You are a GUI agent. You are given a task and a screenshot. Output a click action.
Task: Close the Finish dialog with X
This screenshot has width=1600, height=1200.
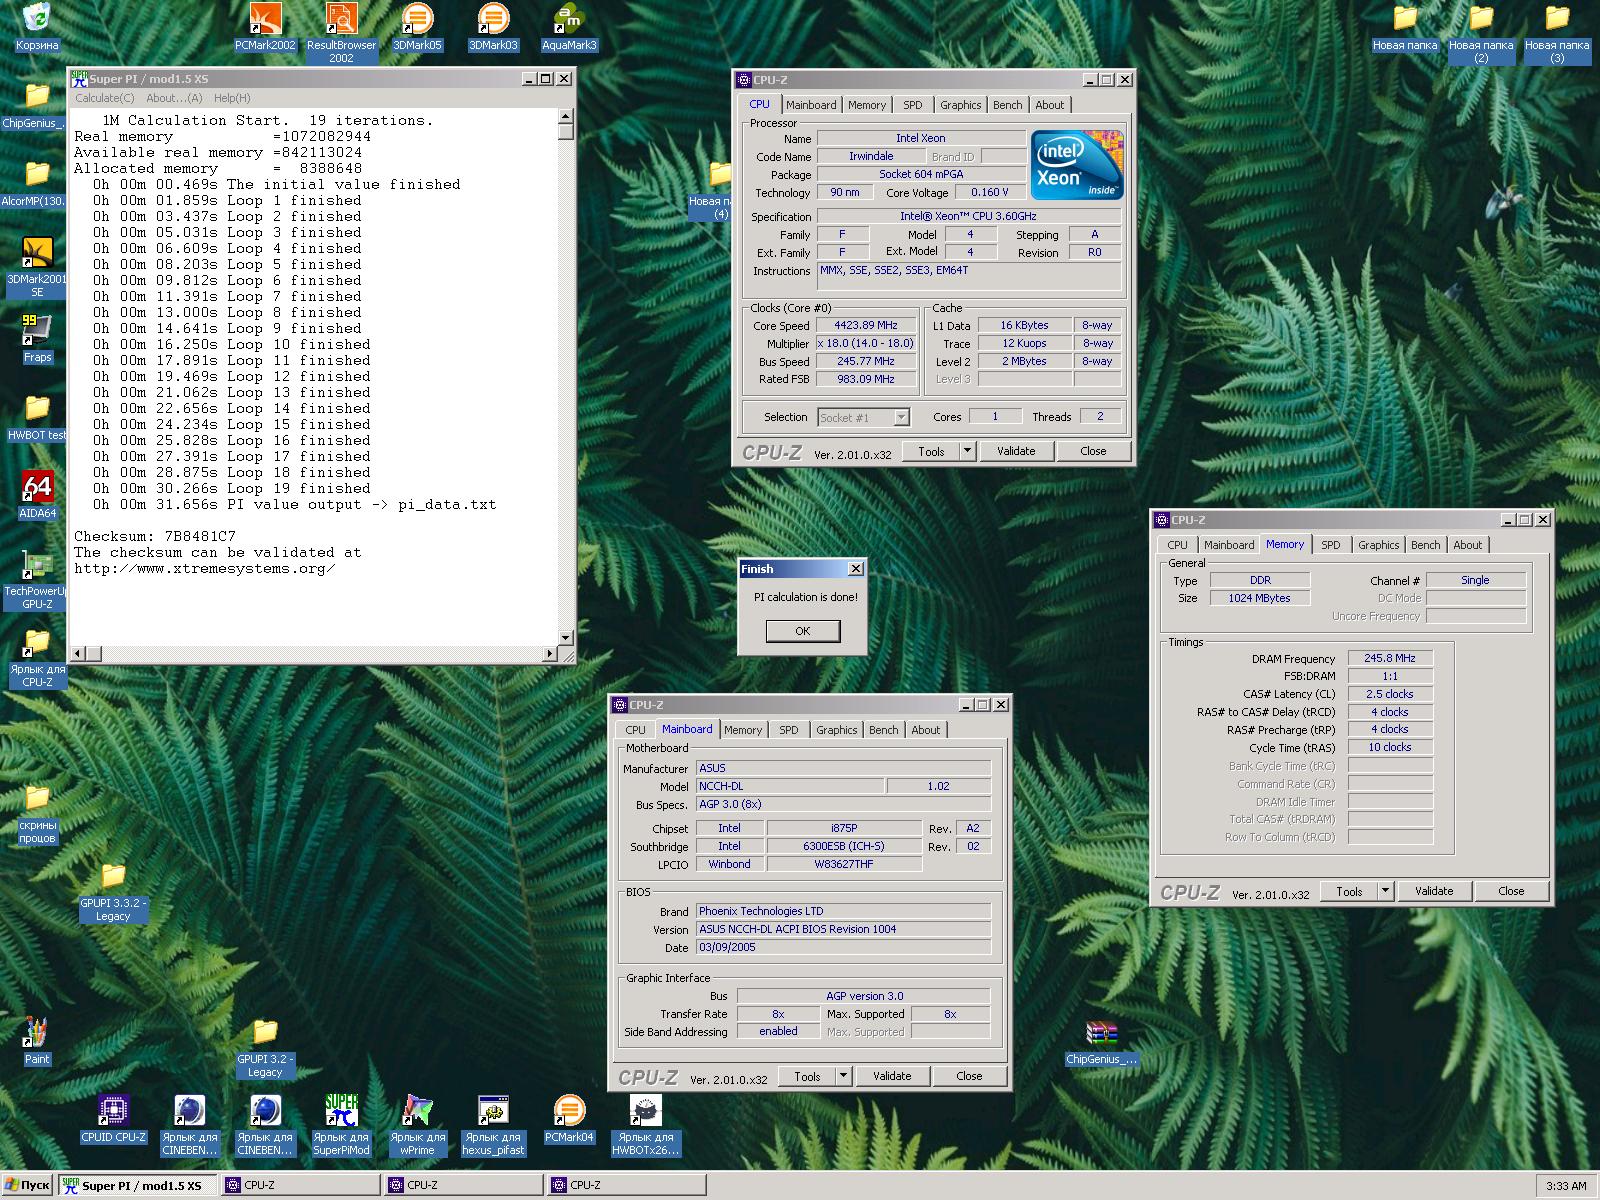click(856, 569)
